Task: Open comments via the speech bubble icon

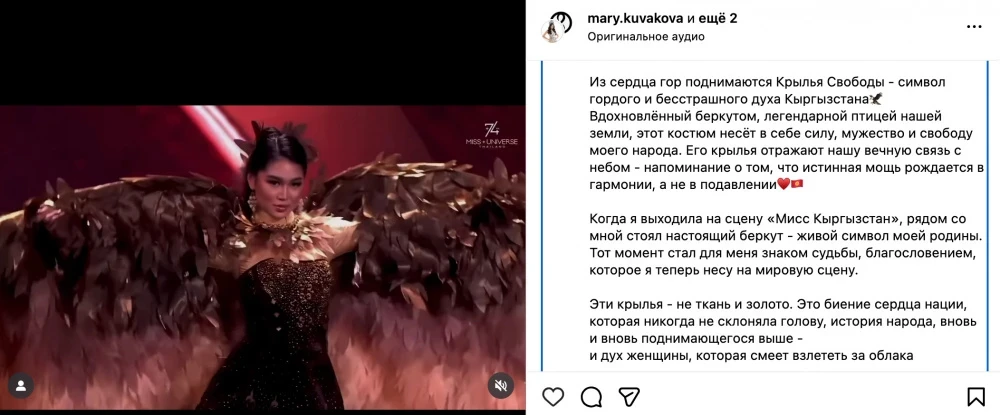Action: coord(591,397)
